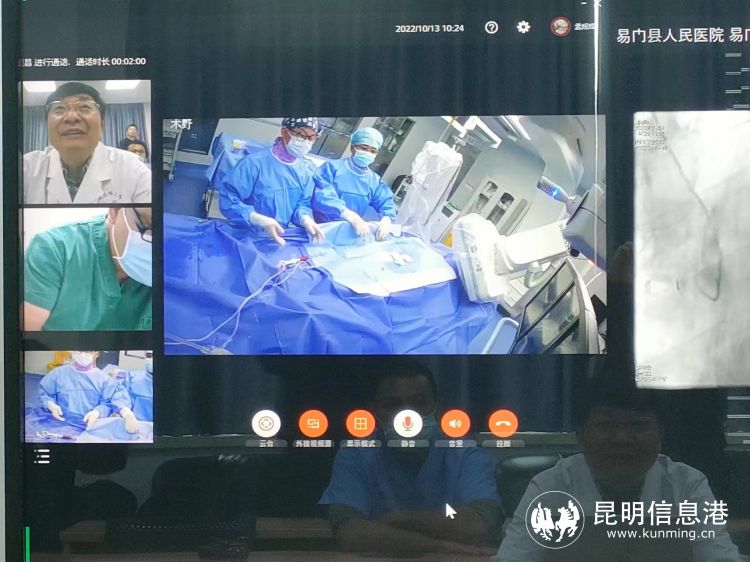The image size is (750, 562).
Task: Select the bottom surgery camera thumbnail
Action: coord(88,396)
